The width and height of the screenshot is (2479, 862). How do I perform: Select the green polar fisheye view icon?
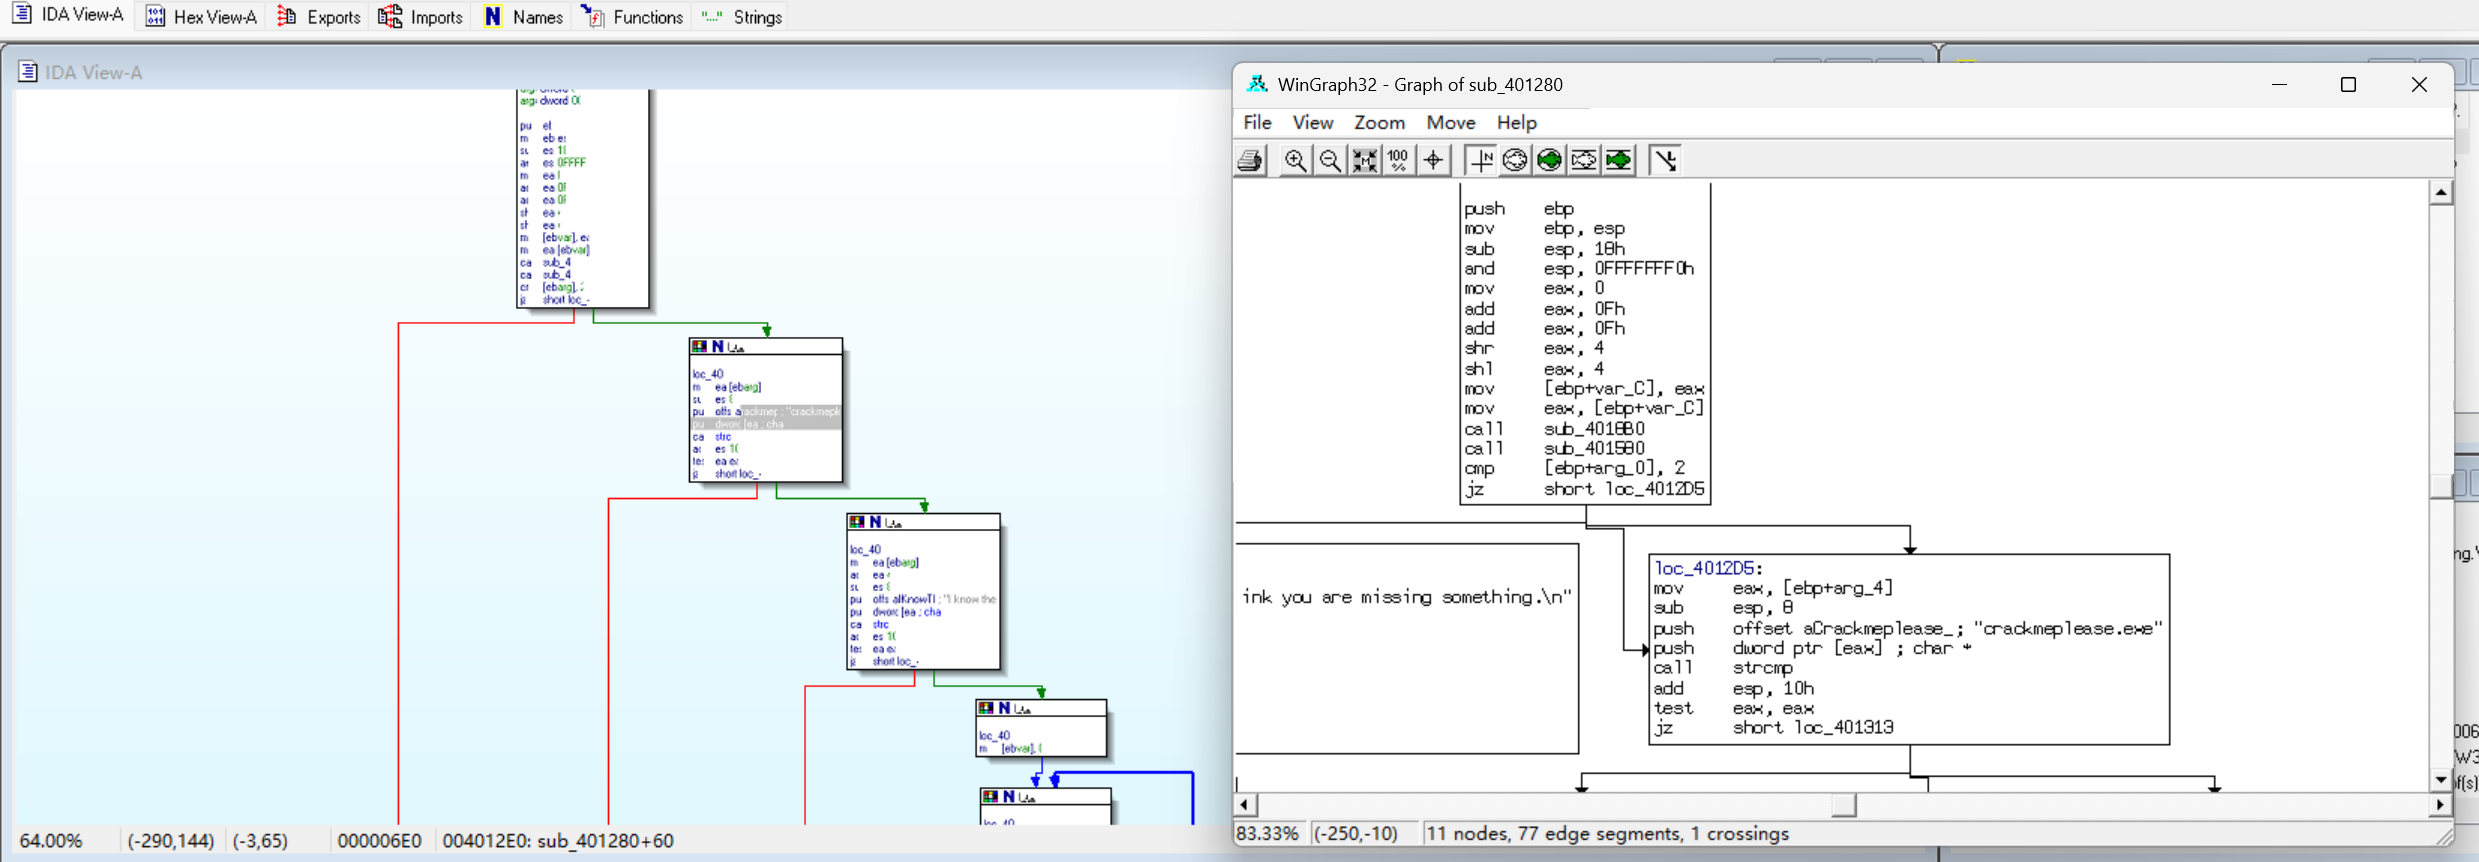(x=1549, y=160)
